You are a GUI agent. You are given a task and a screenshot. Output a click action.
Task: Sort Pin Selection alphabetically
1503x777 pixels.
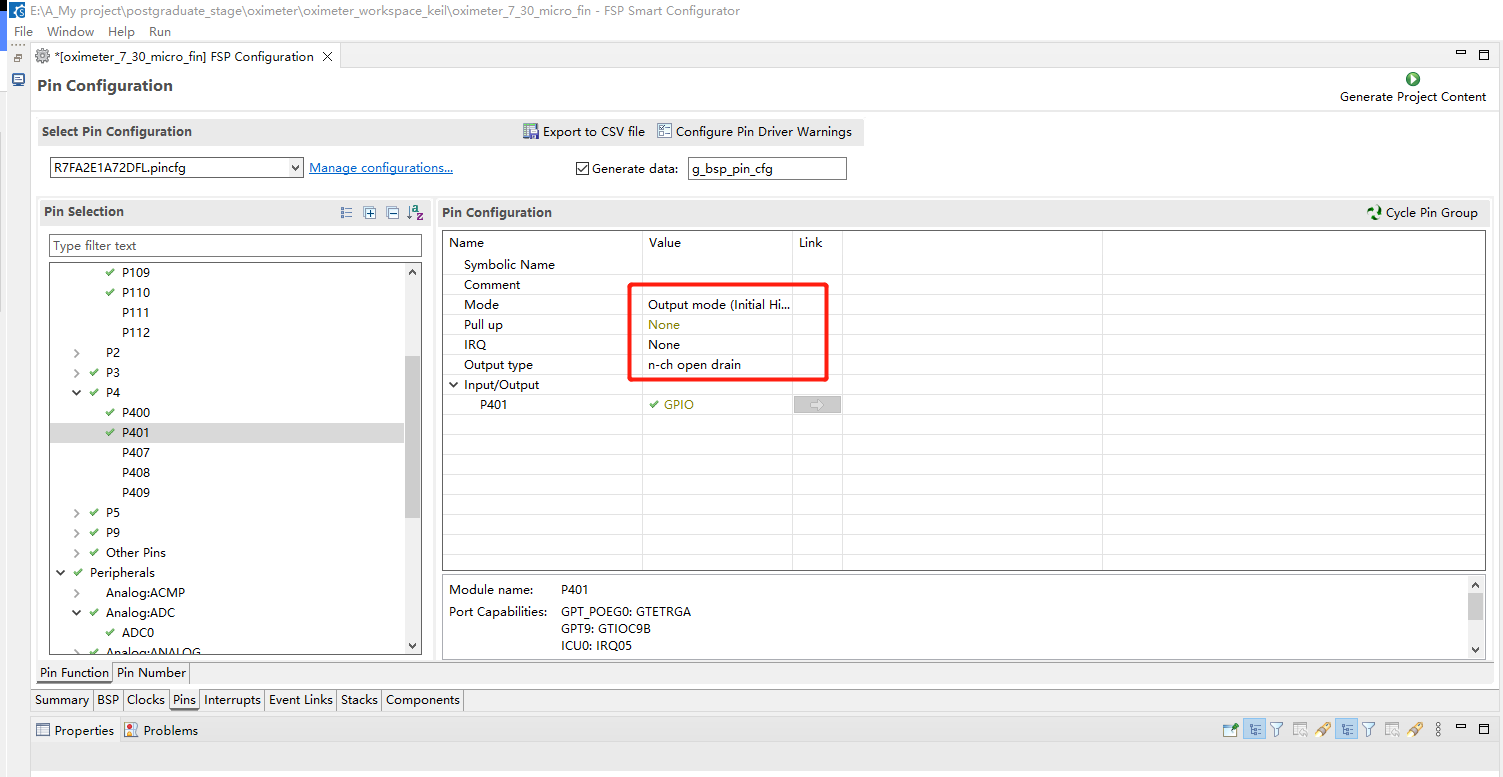point(415,212)
